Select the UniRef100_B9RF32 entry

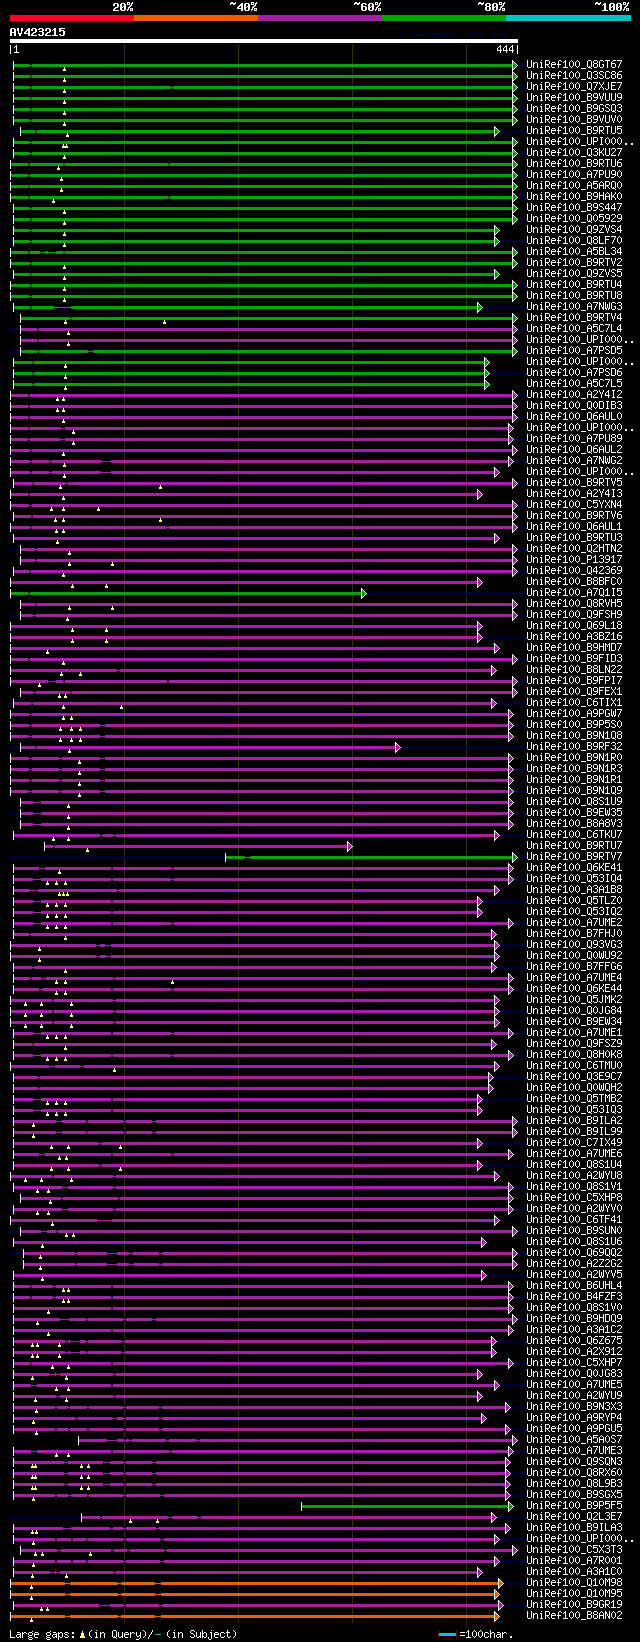[x=574, y=747]
